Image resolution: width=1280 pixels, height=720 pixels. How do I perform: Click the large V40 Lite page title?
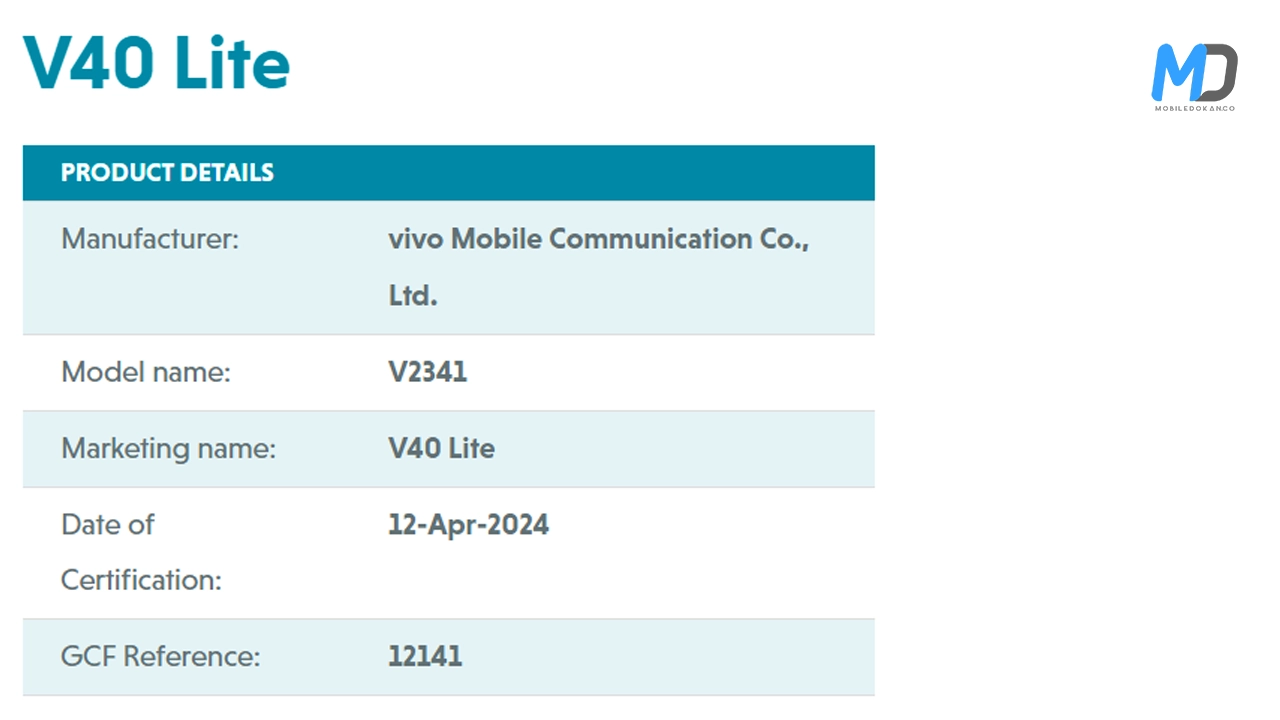(156, 62)
